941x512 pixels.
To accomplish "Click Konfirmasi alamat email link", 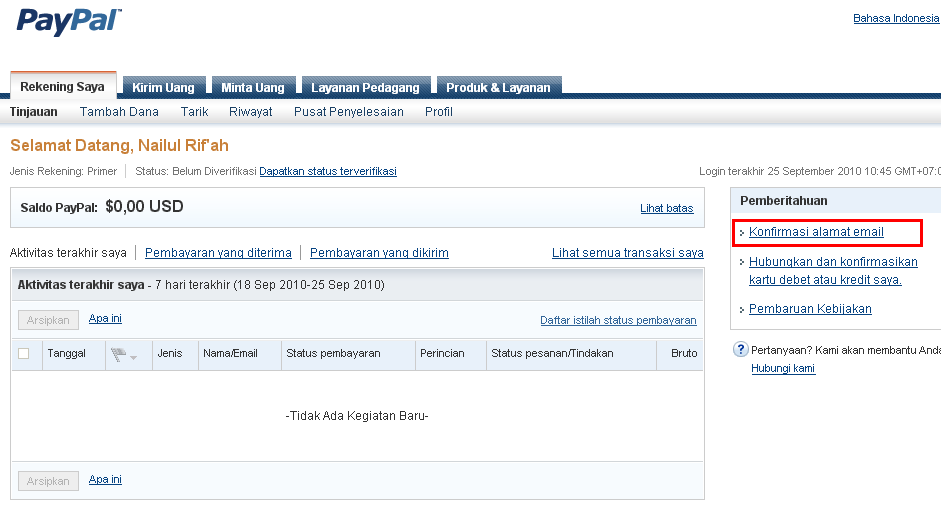I will (816, 232).
